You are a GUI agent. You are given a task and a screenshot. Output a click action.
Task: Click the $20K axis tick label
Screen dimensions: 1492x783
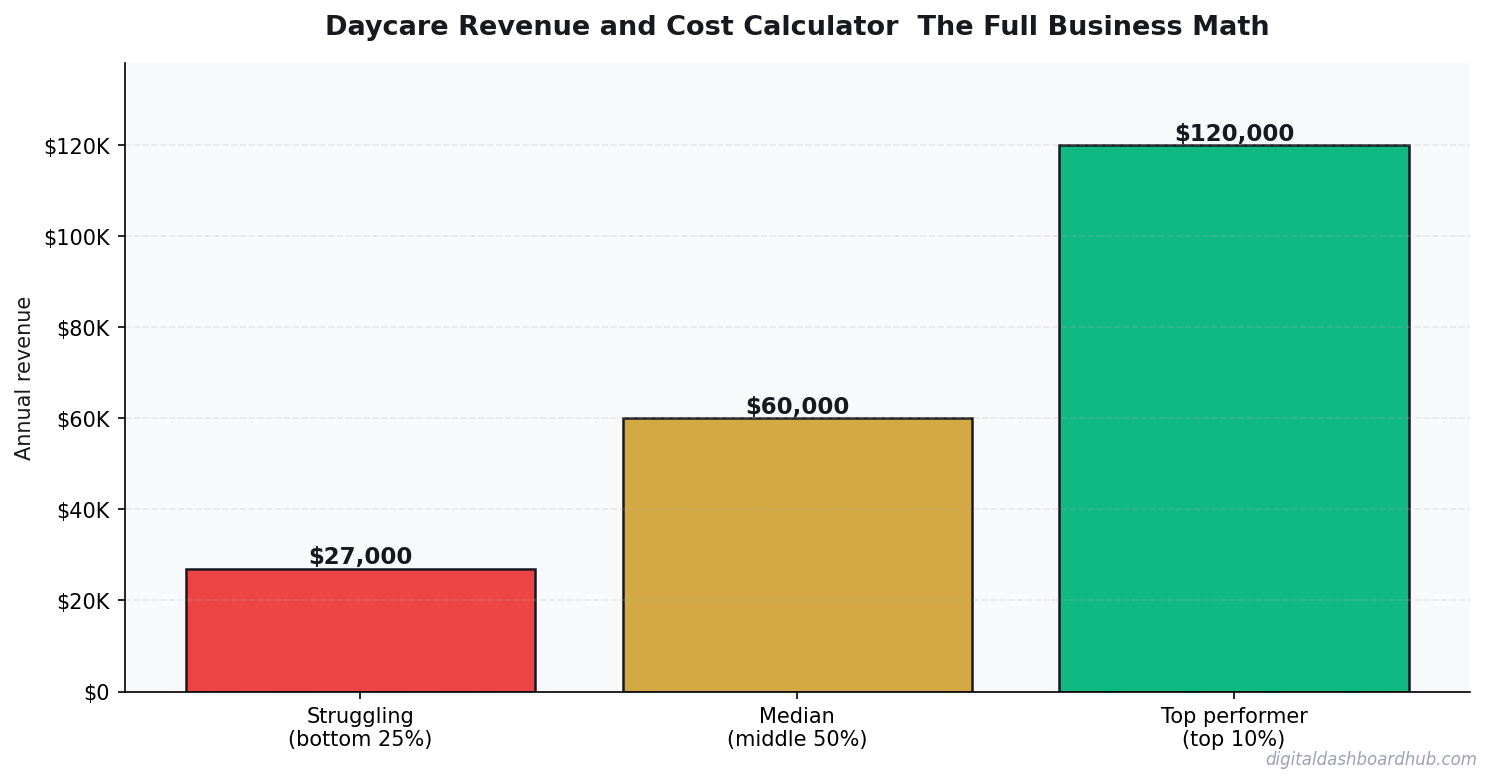coord(85,601)
